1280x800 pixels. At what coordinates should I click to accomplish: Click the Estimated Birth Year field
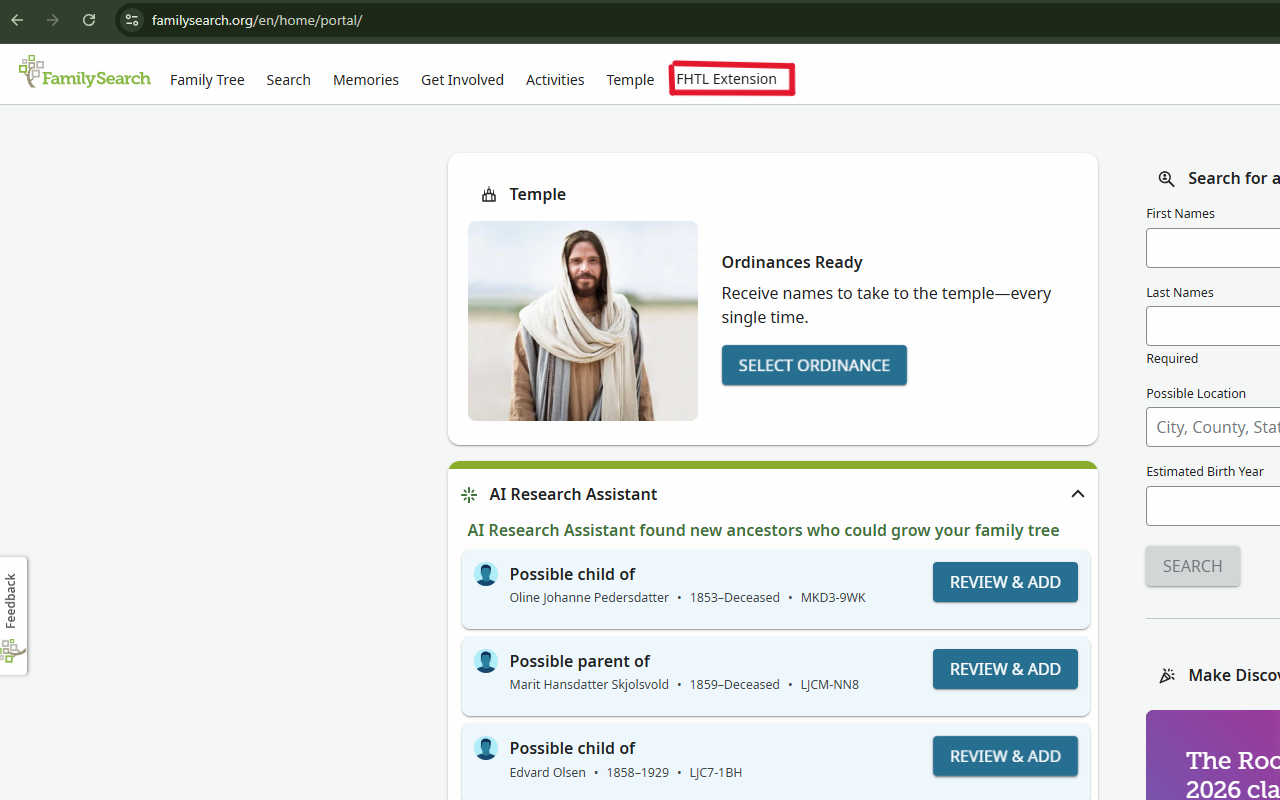pos(1213,506)
